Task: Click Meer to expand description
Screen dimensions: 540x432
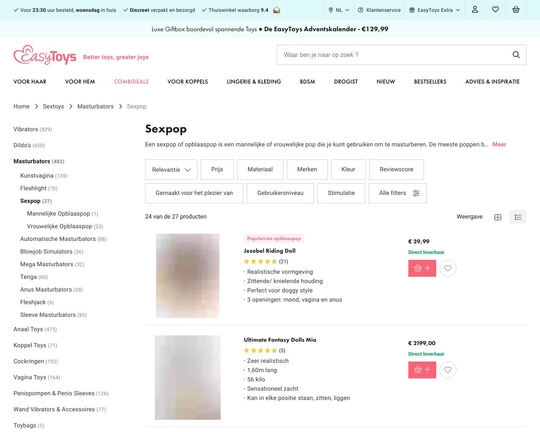Action: point(499,144)
